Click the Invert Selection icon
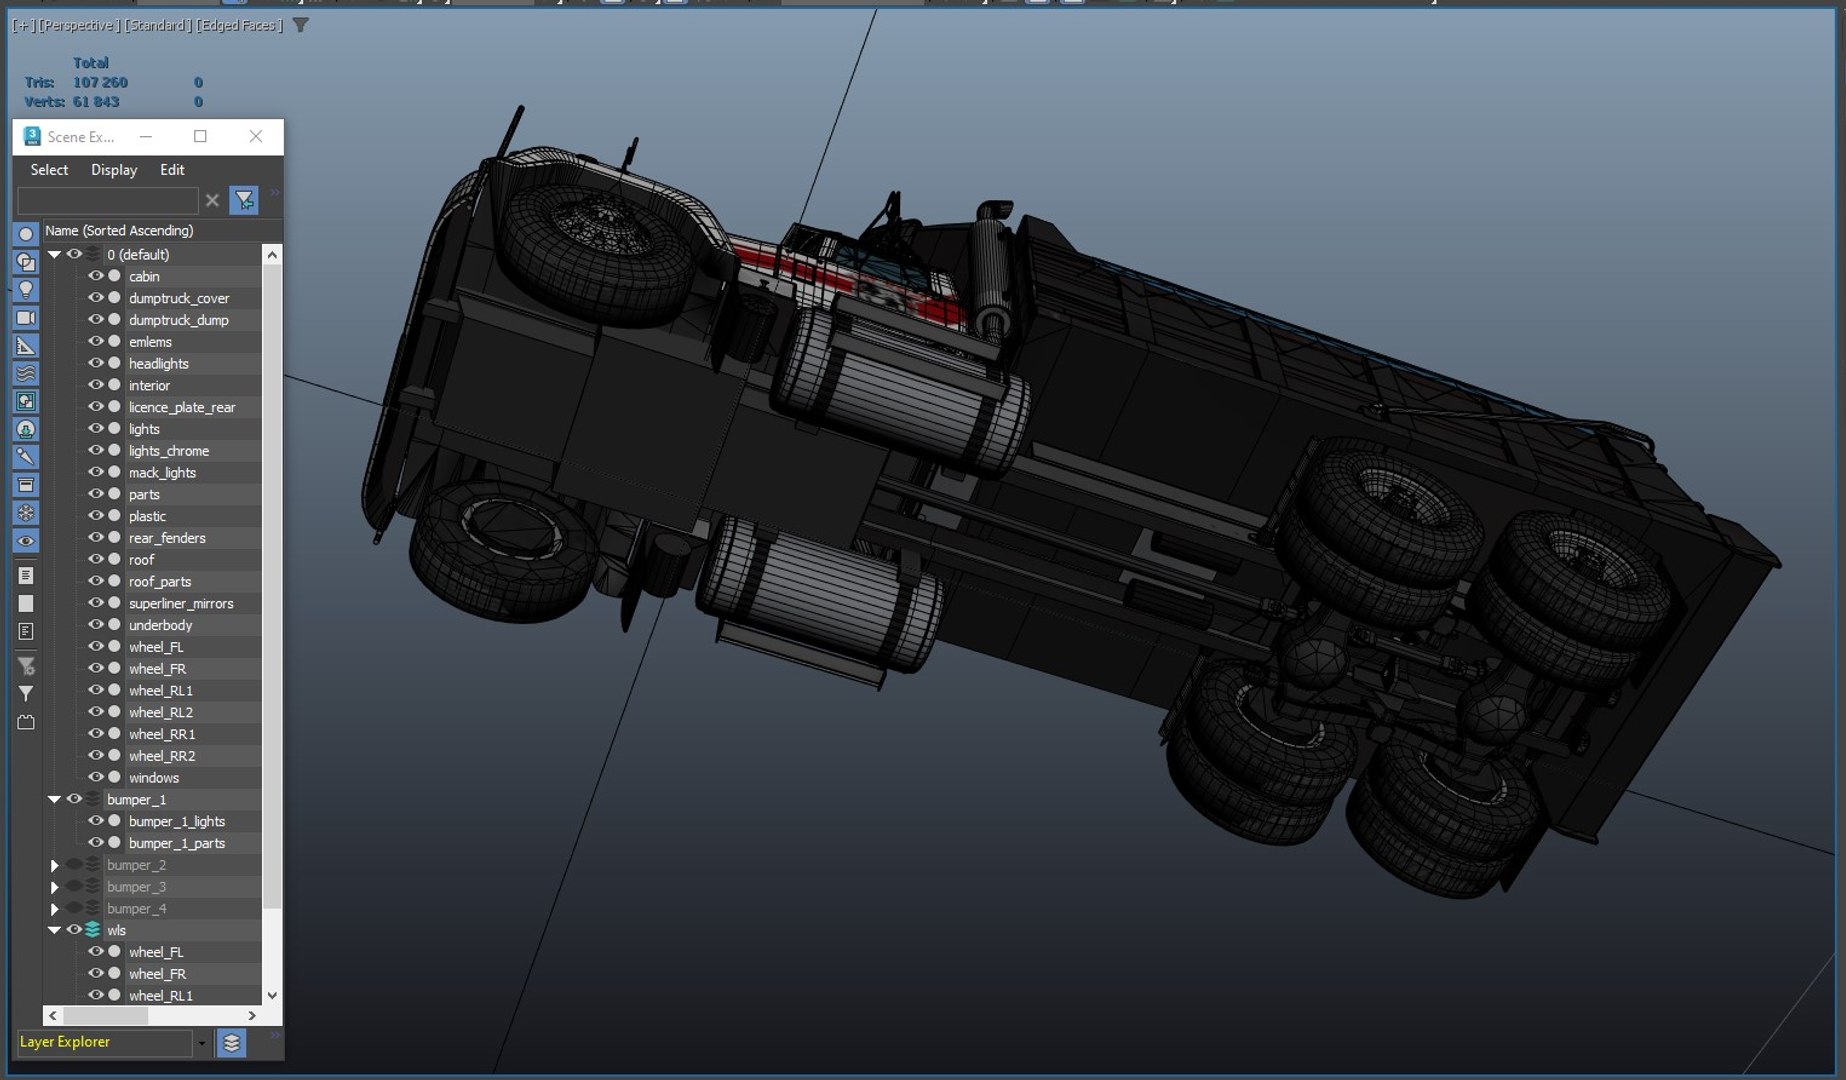This screenshot has width=1846, height=1080. coord(26,632)
